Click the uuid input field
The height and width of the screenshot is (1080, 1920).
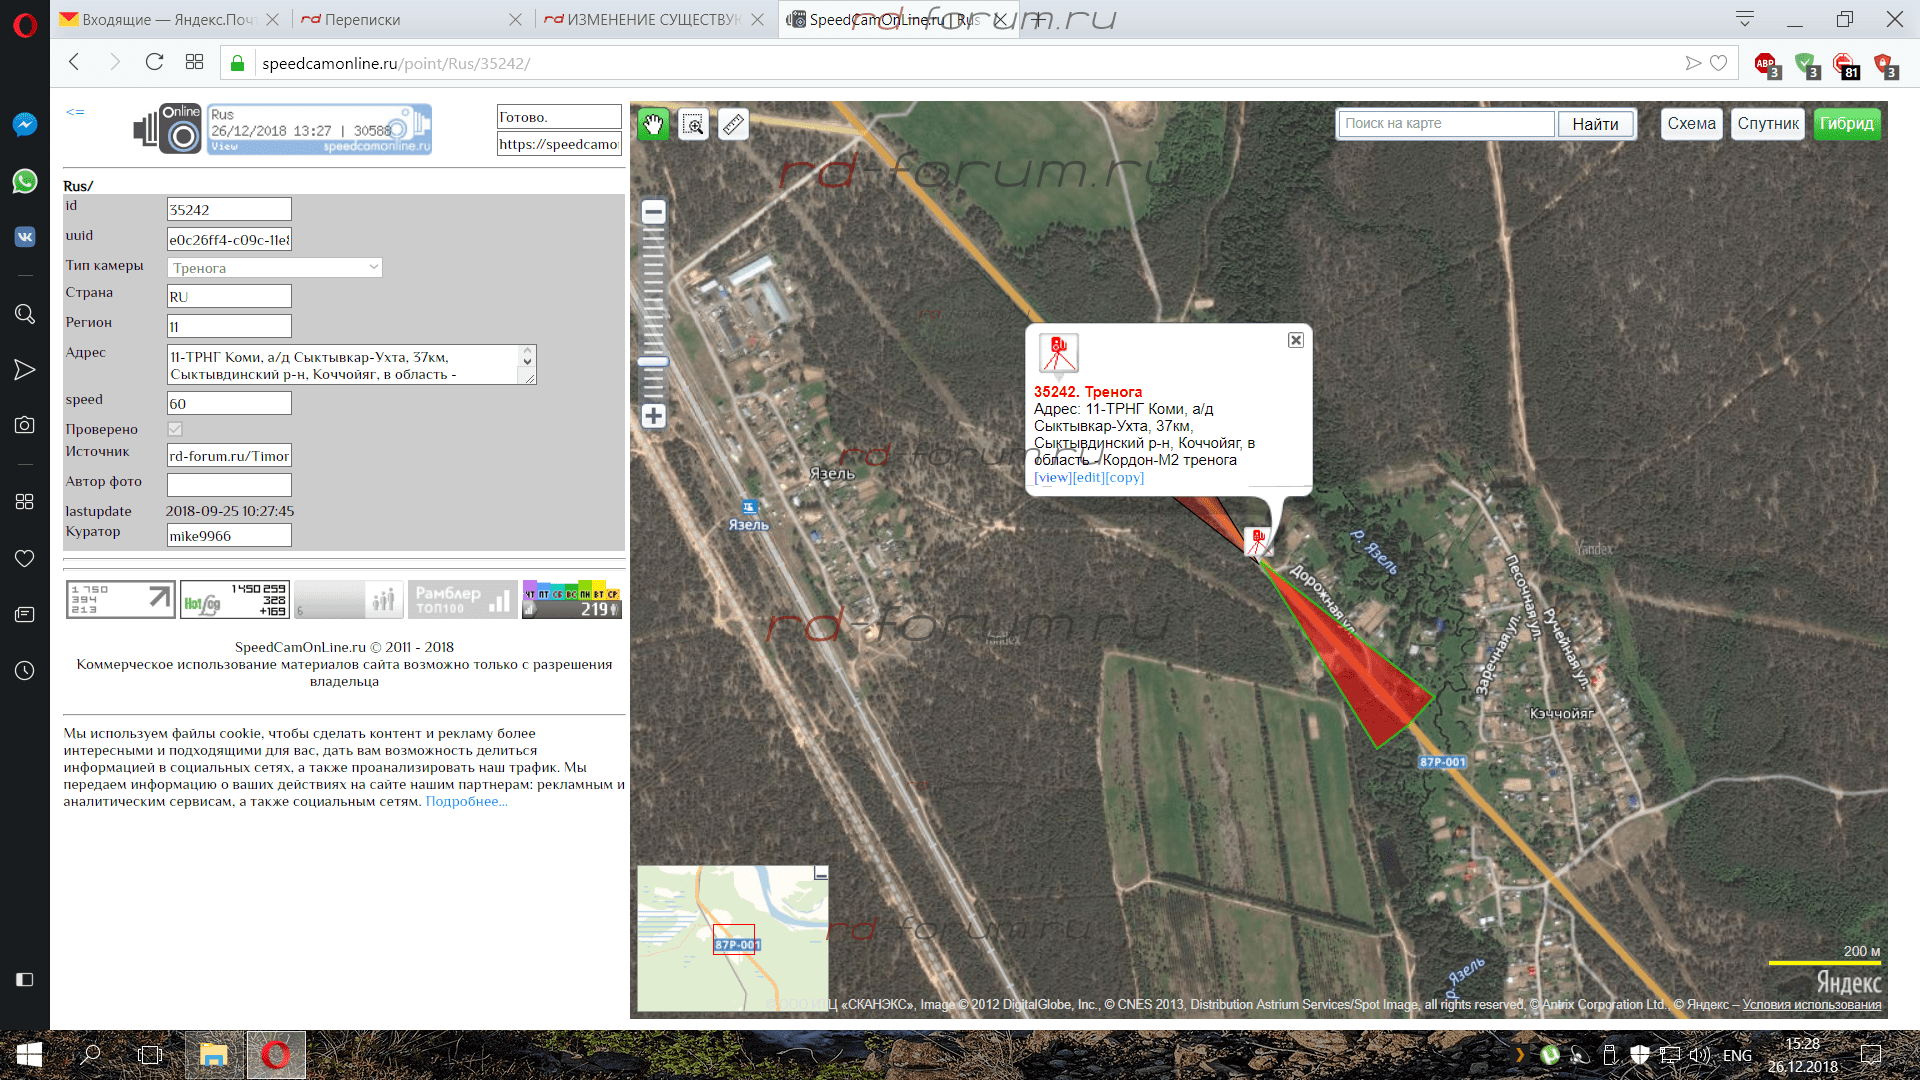click(x=229, y=239)
